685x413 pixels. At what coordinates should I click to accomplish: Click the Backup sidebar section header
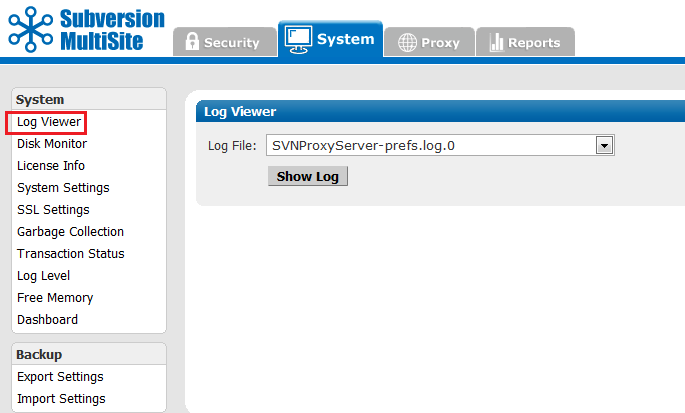click(89, 354)
